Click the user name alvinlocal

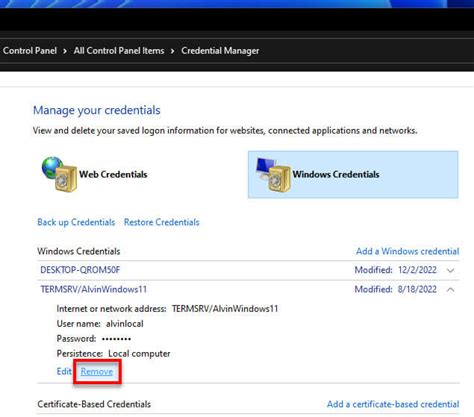click(125, 324)
